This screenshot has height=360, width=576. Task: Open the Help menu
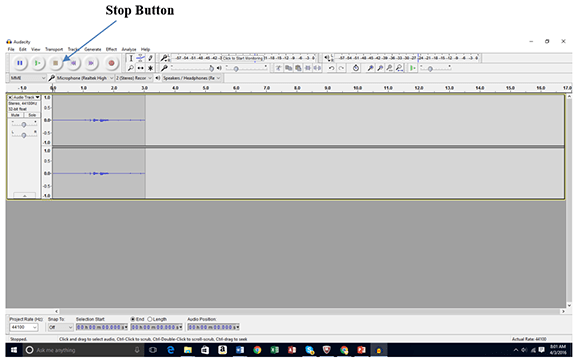coord(145,49)
